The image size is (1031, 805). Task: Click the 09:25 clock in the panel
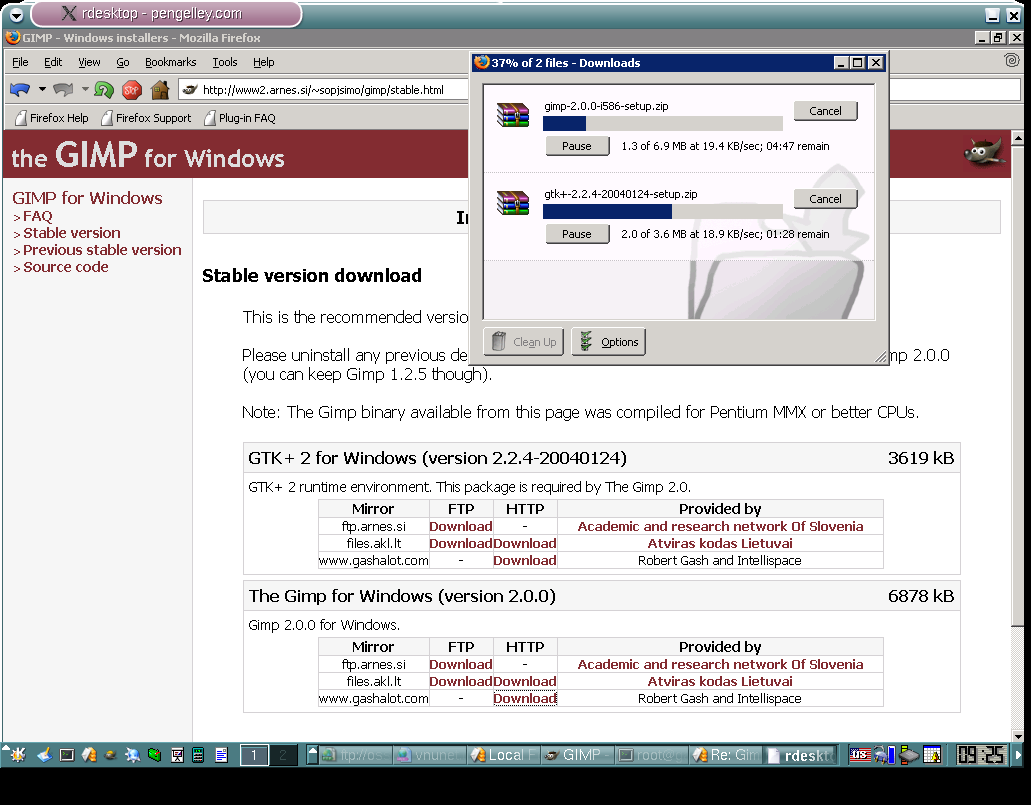click(x=981, y=755)
